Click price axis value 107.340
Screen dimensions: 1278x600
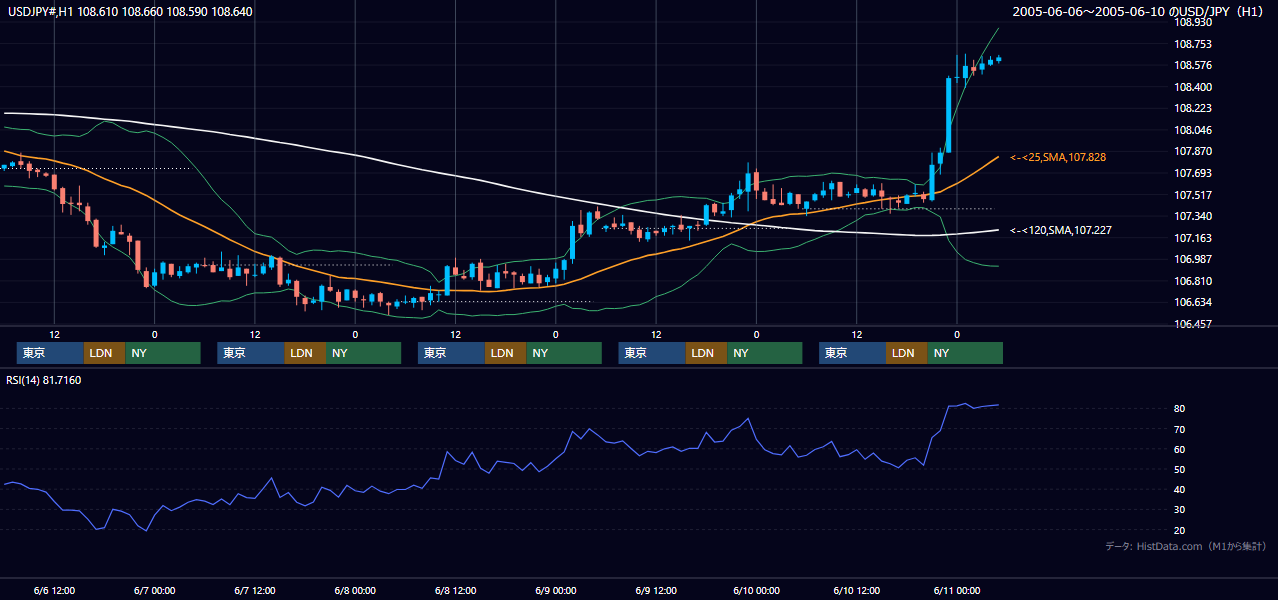(1194, 216)
